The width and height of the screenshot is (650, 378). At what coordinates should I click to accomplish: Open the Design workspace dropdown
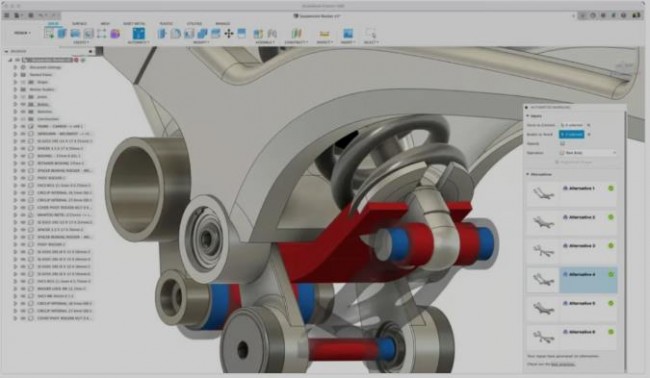(22, 33)
